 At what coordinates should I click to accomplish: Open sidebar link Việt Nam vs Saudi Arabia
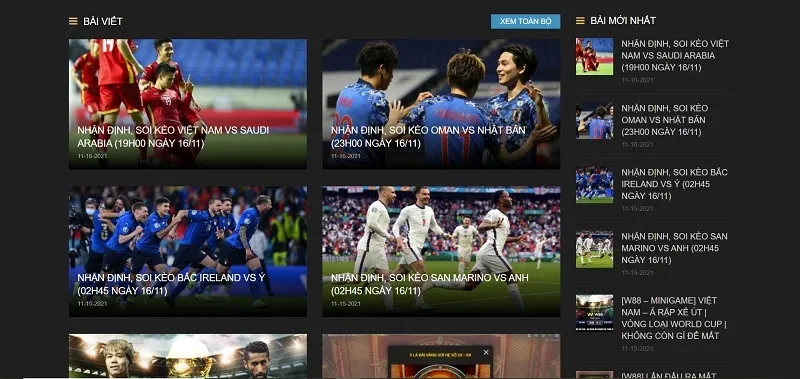pyautogui.click(x=675, y=56)
